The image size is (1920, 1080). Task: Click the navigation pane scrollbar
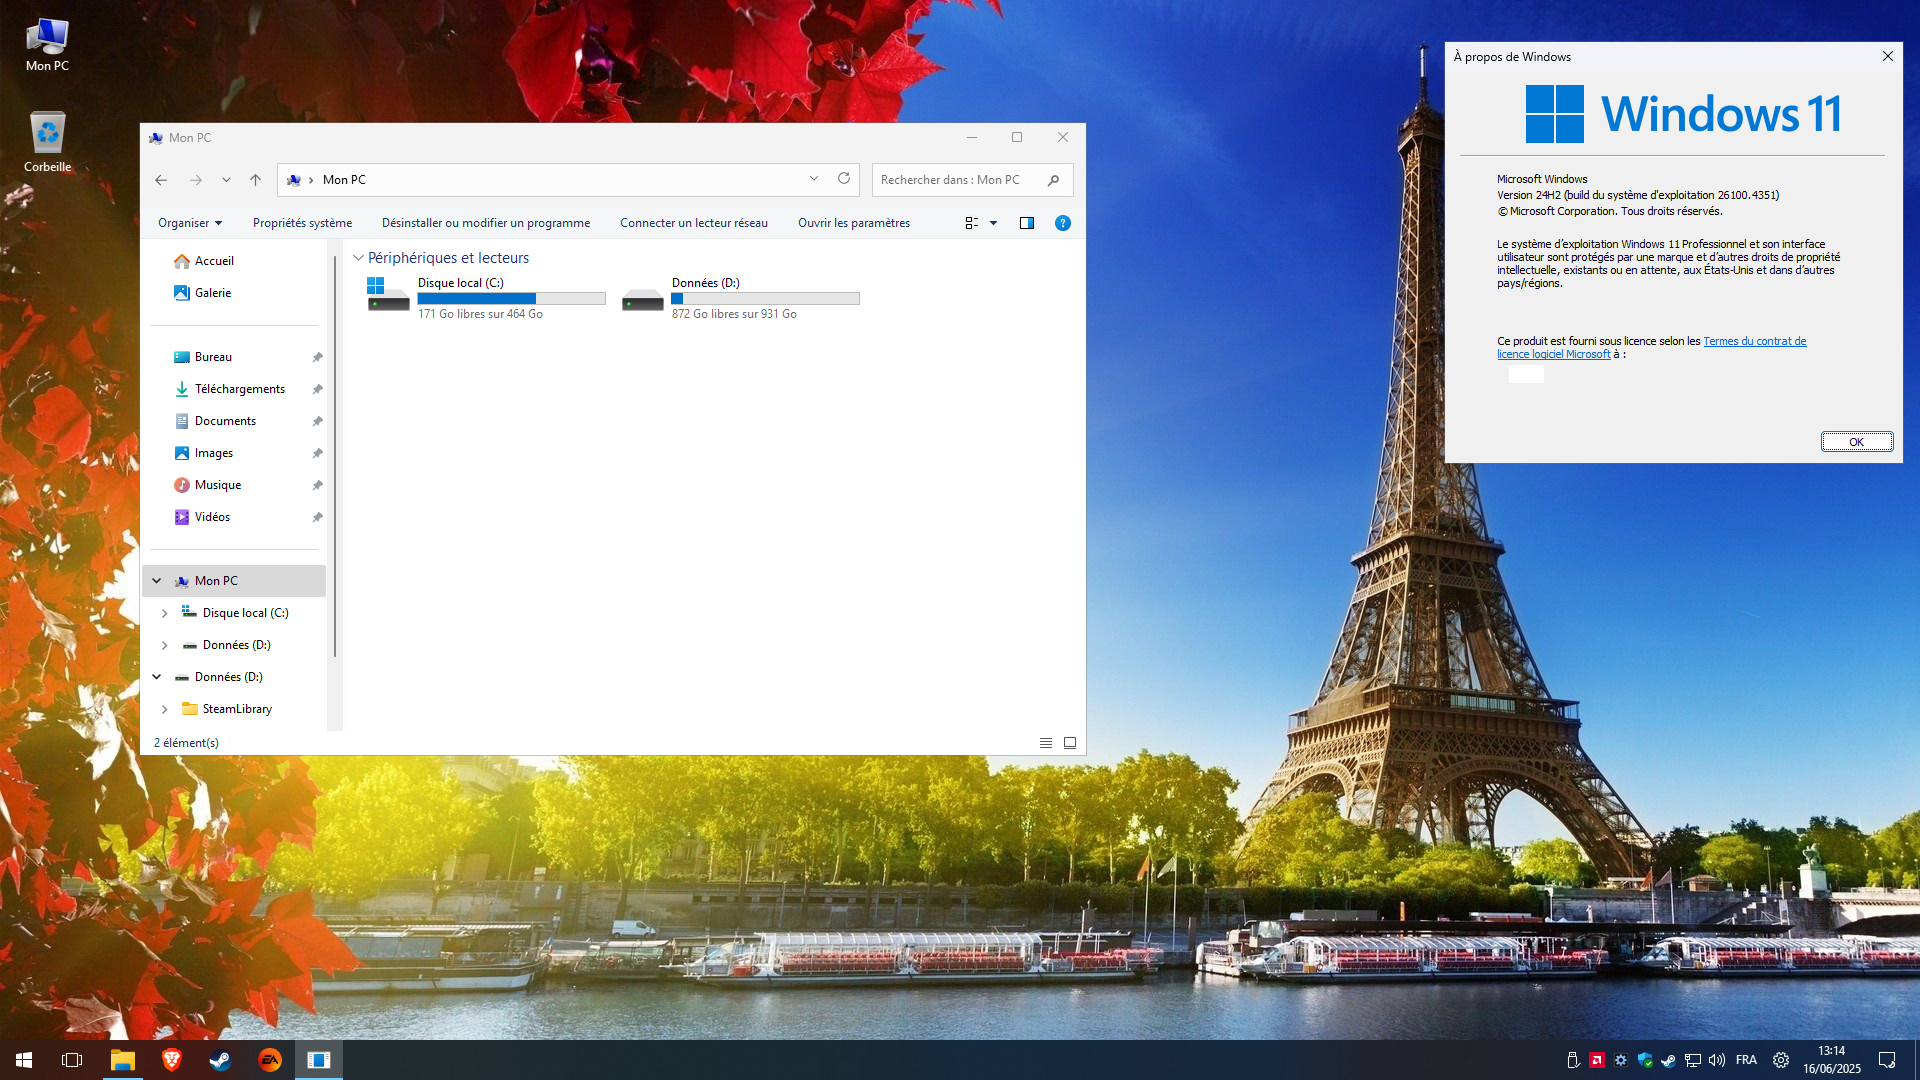click(335, 455)
